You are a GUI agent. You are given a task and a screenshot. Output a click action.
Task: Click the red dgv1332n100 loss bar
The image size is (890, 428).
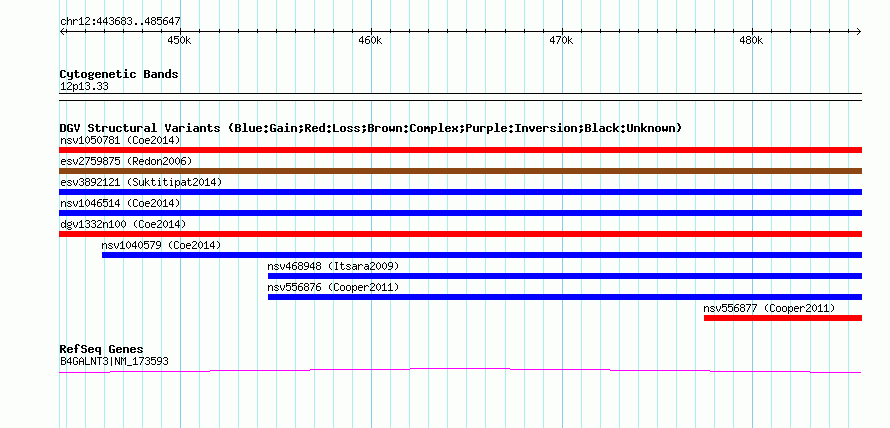point(460,234)
